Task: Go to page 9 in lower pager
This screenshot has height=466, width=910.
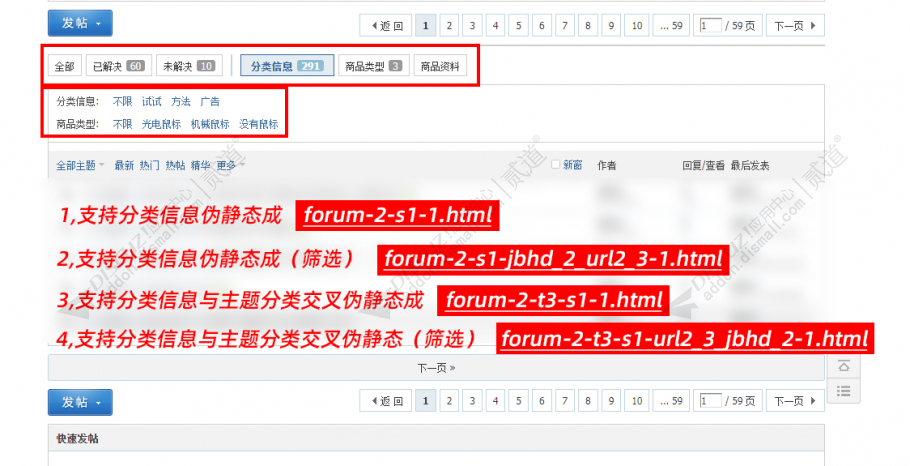Action: point(612,401)
